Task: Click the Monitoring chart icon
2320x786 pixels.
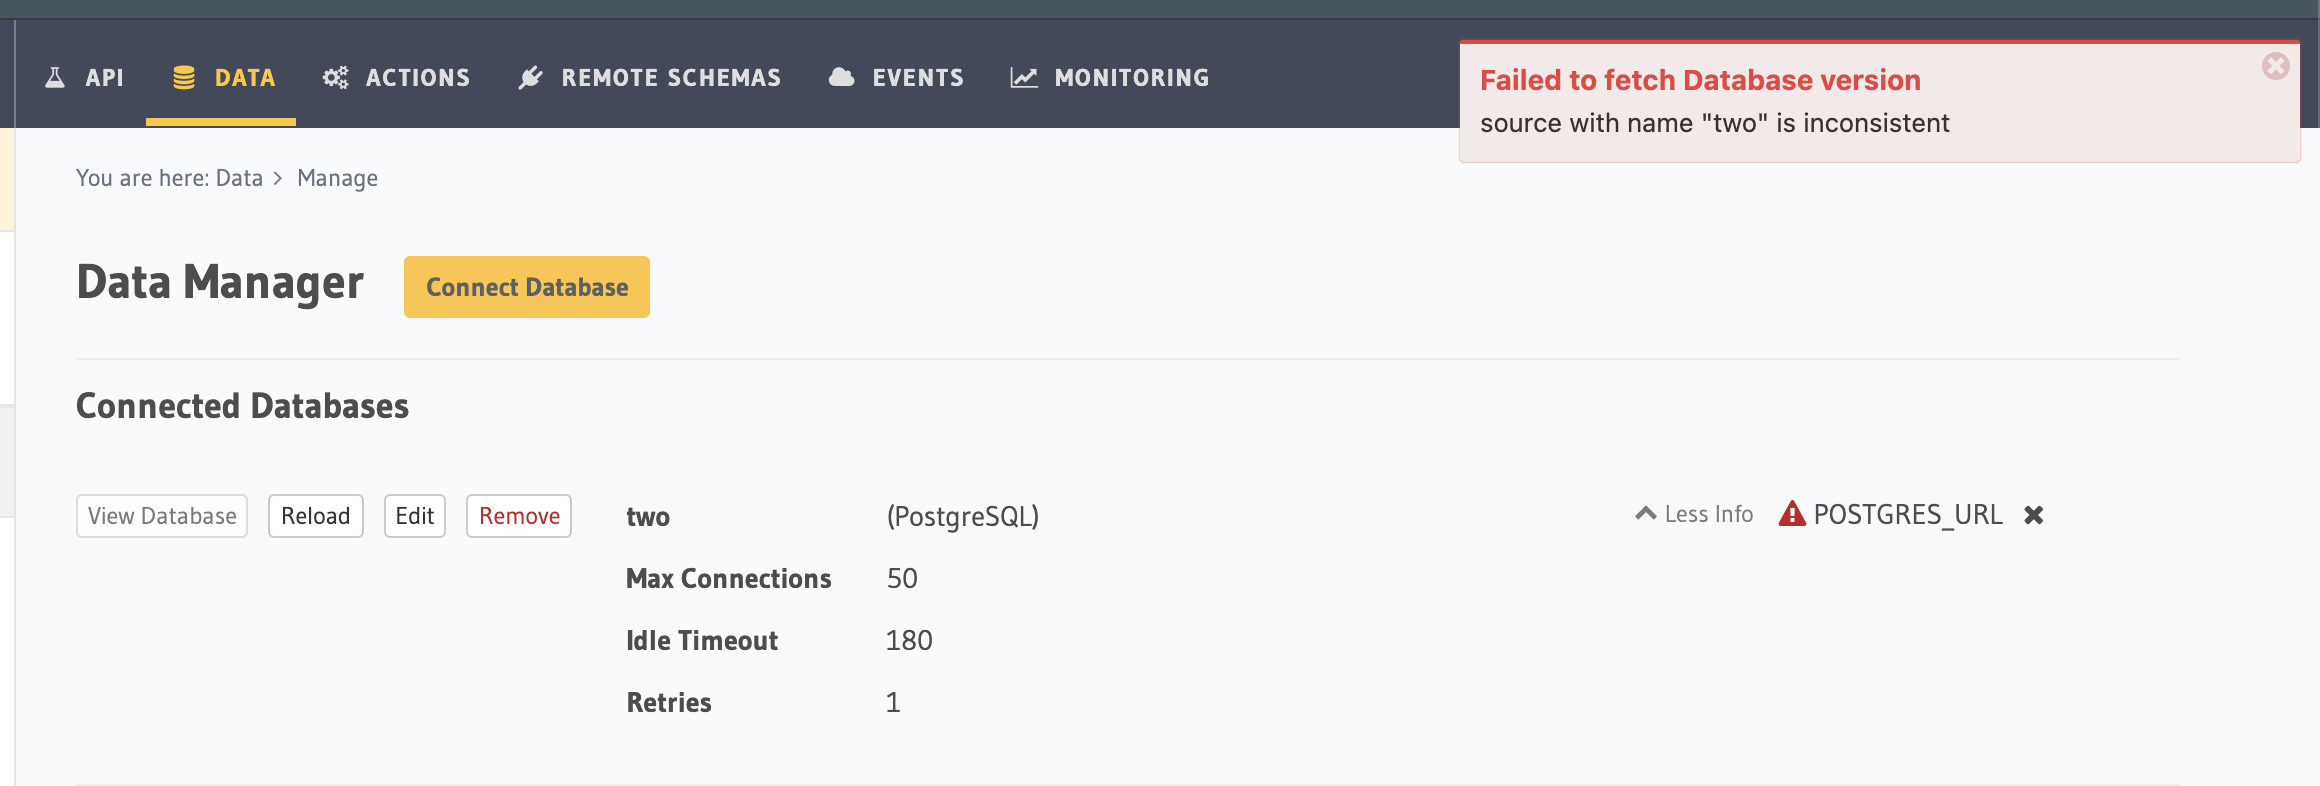Action: (1024, 77)
